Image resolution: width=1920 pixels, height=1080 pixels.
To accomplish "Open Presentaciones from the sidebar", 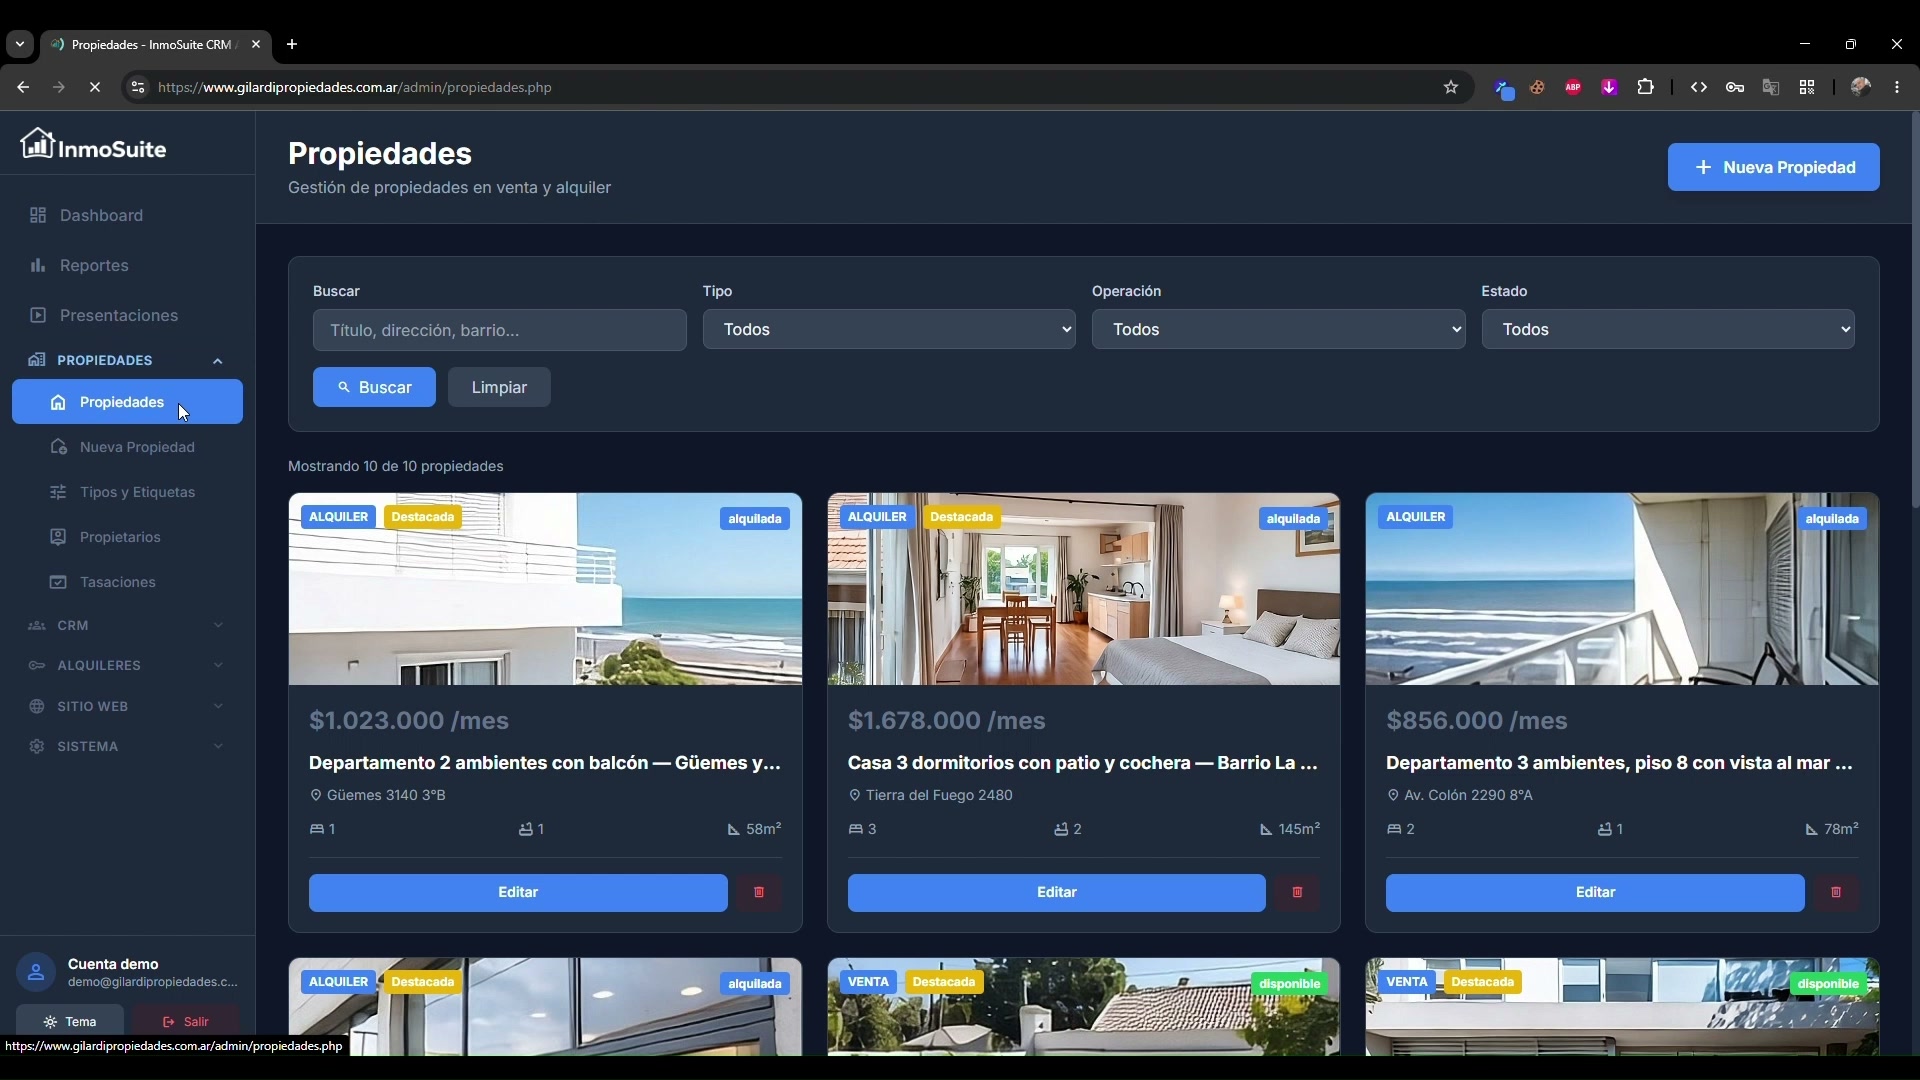I will 127,316.
